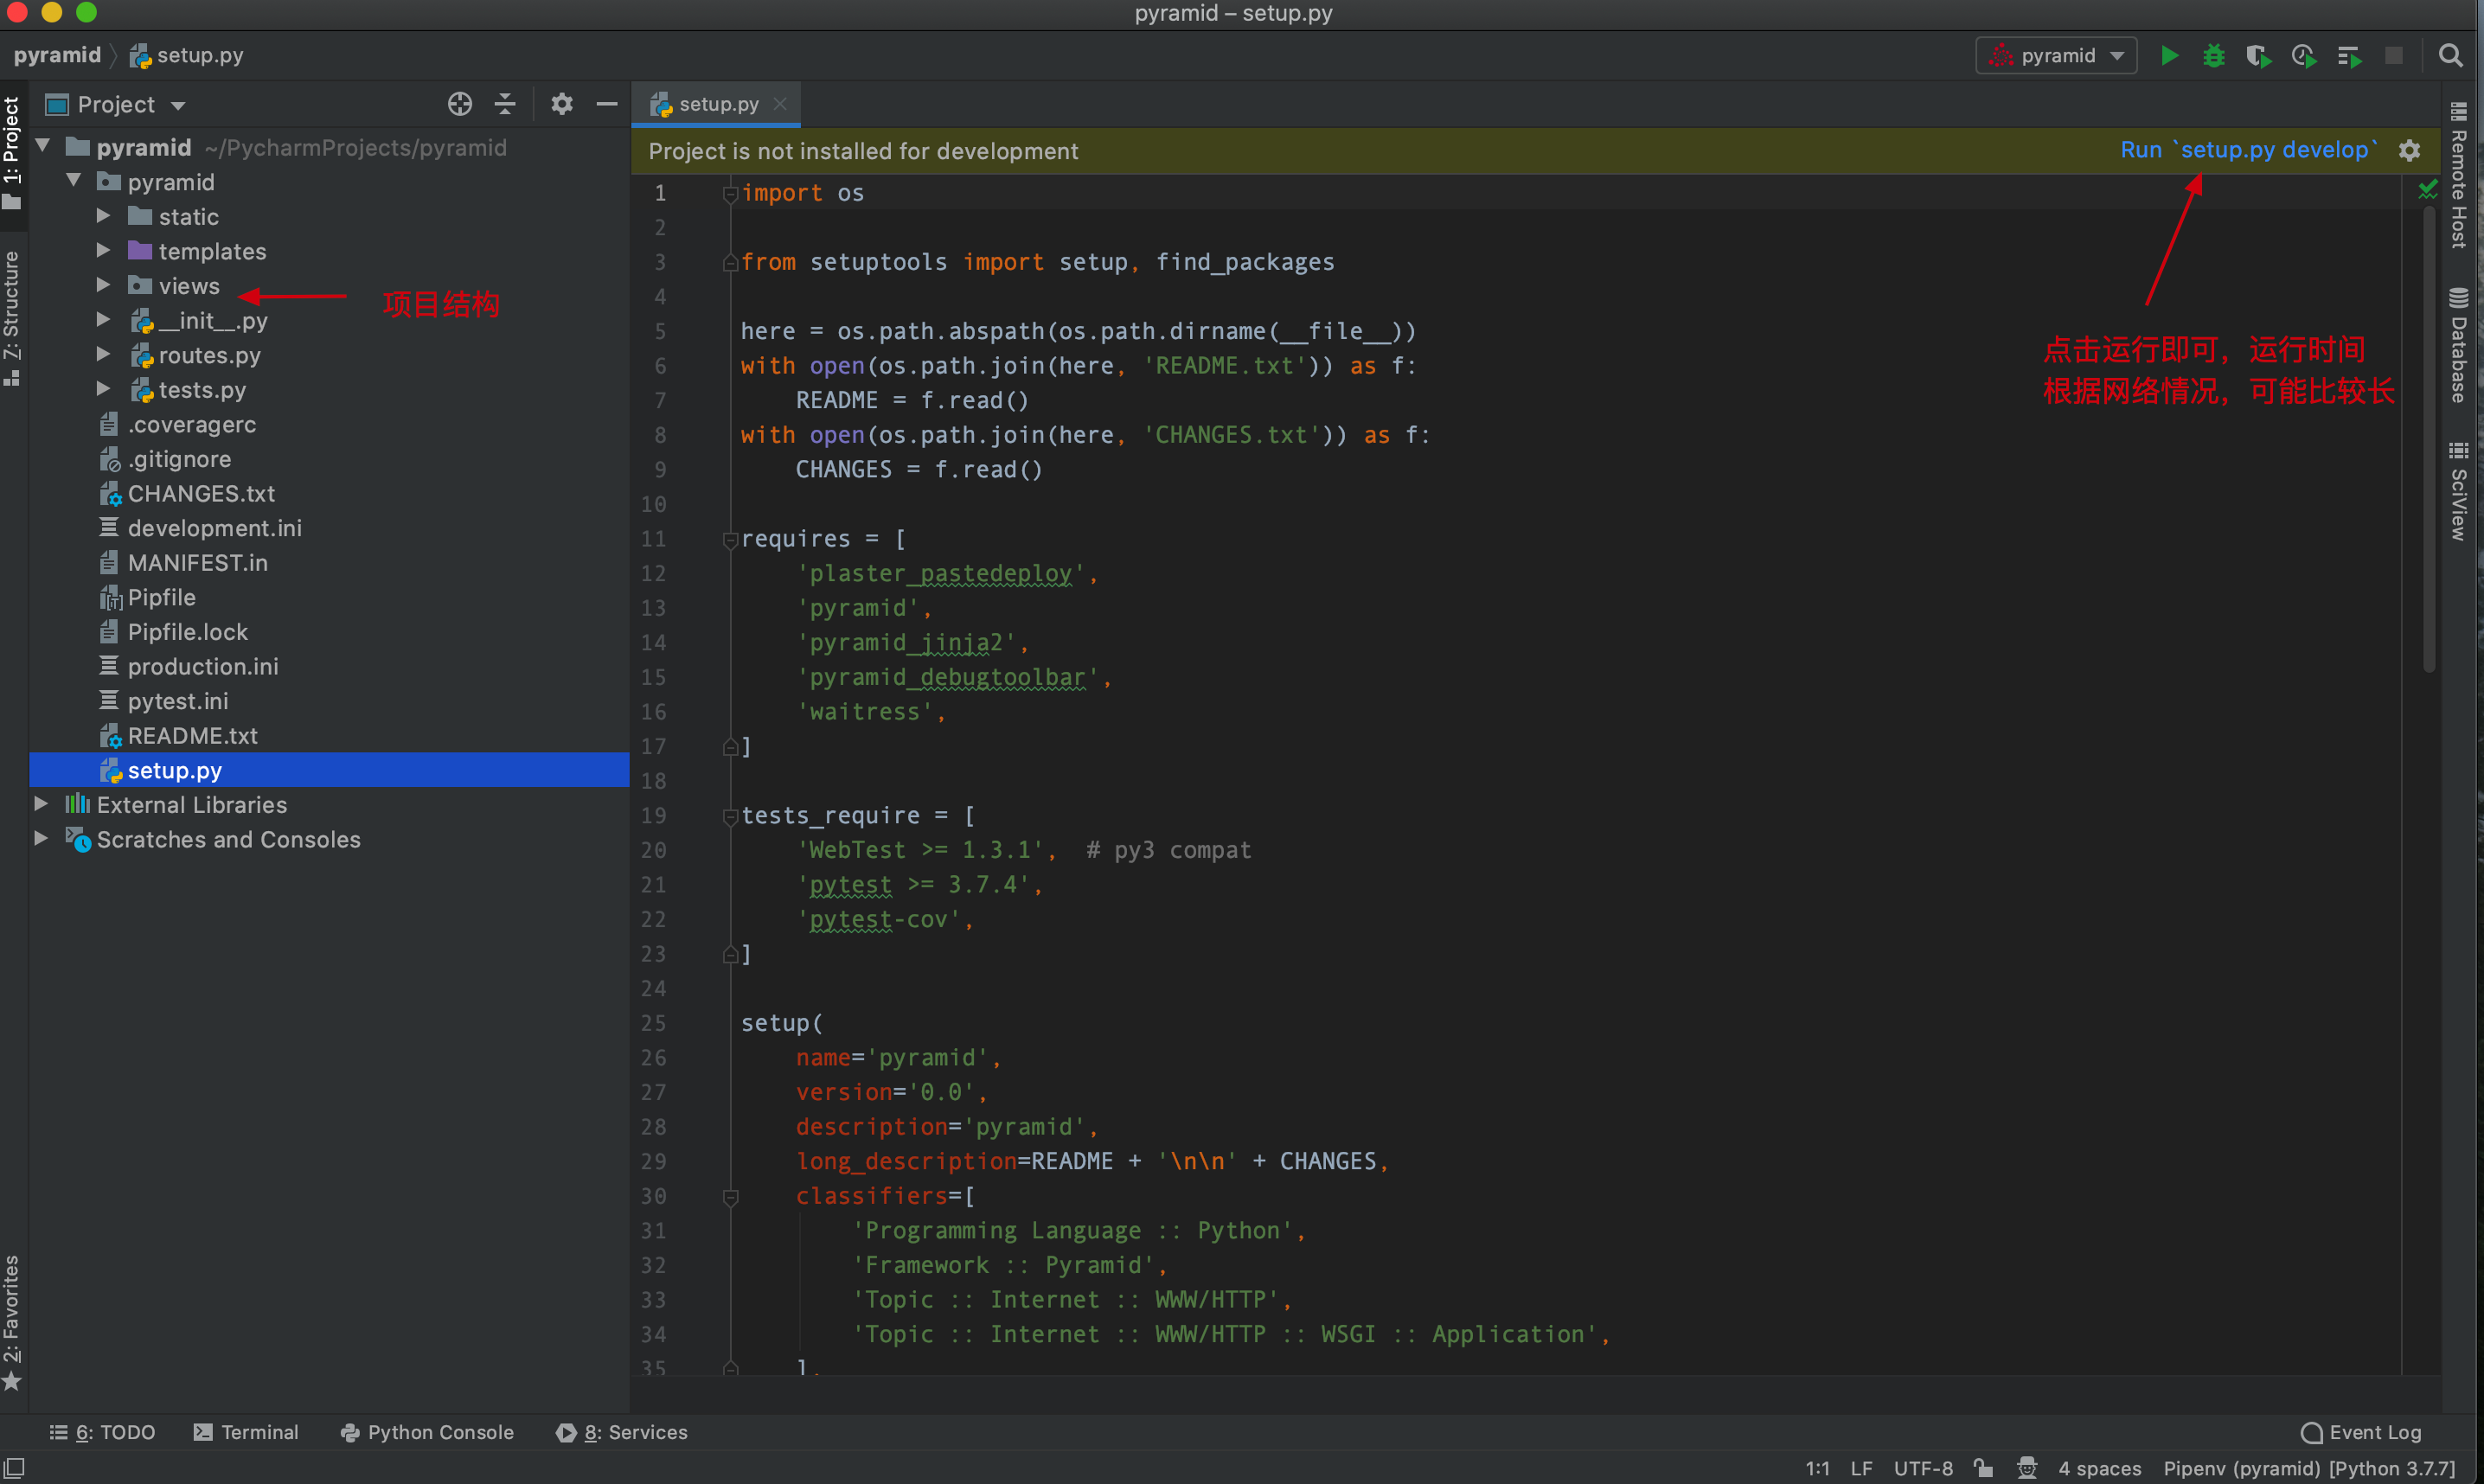Toggle the Structure tool window
This screenshot has width=2484, height=1484.
tap(12, 318)
